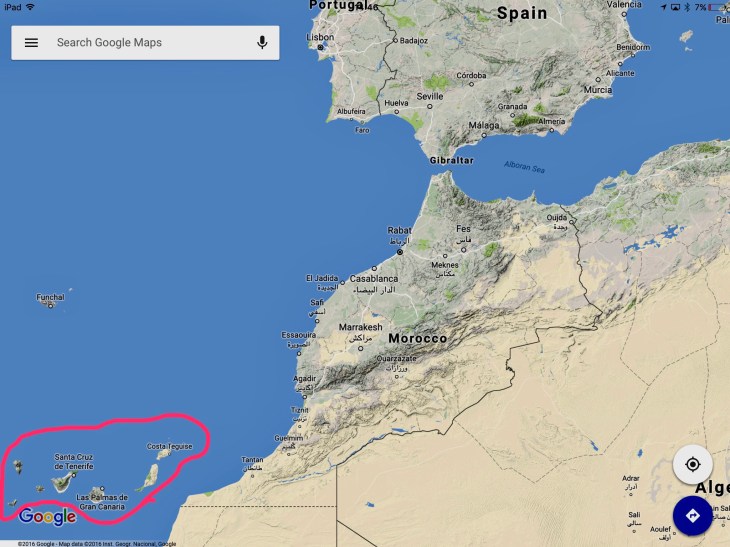Tap the Gibraltar label on map
This screenshot has width=730, height=547.
452,160
